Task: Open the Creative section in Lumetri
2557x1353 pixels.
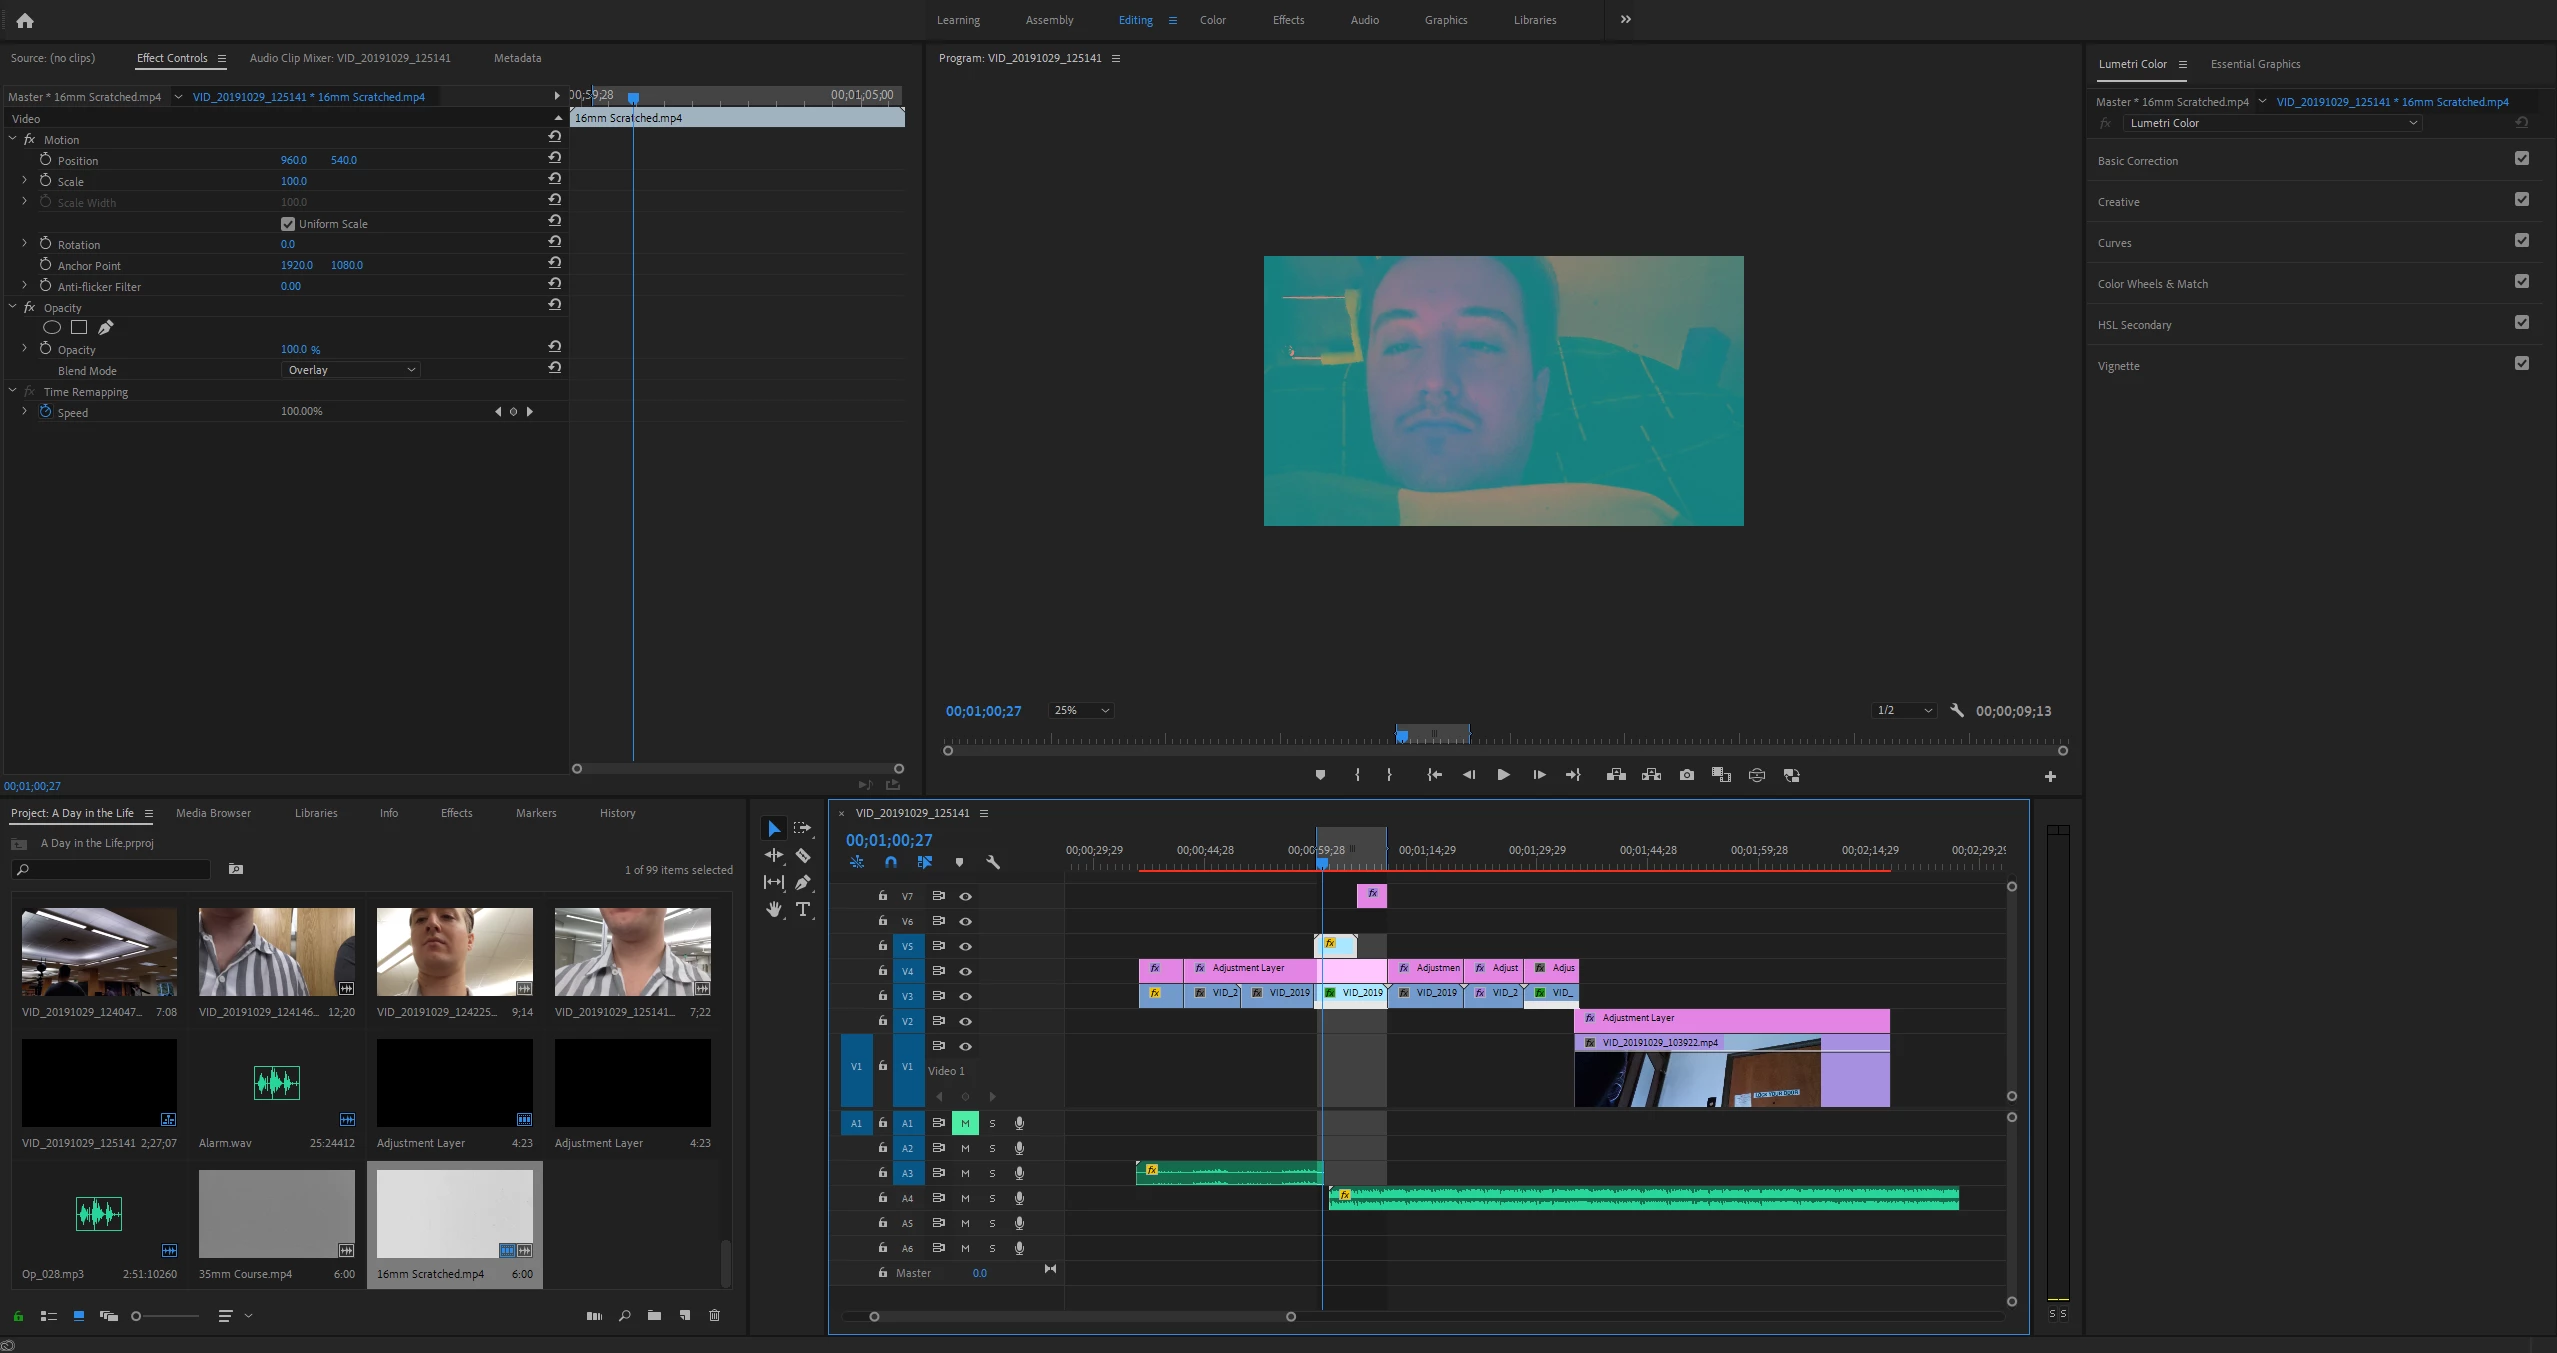Action: coord(2119,202)
